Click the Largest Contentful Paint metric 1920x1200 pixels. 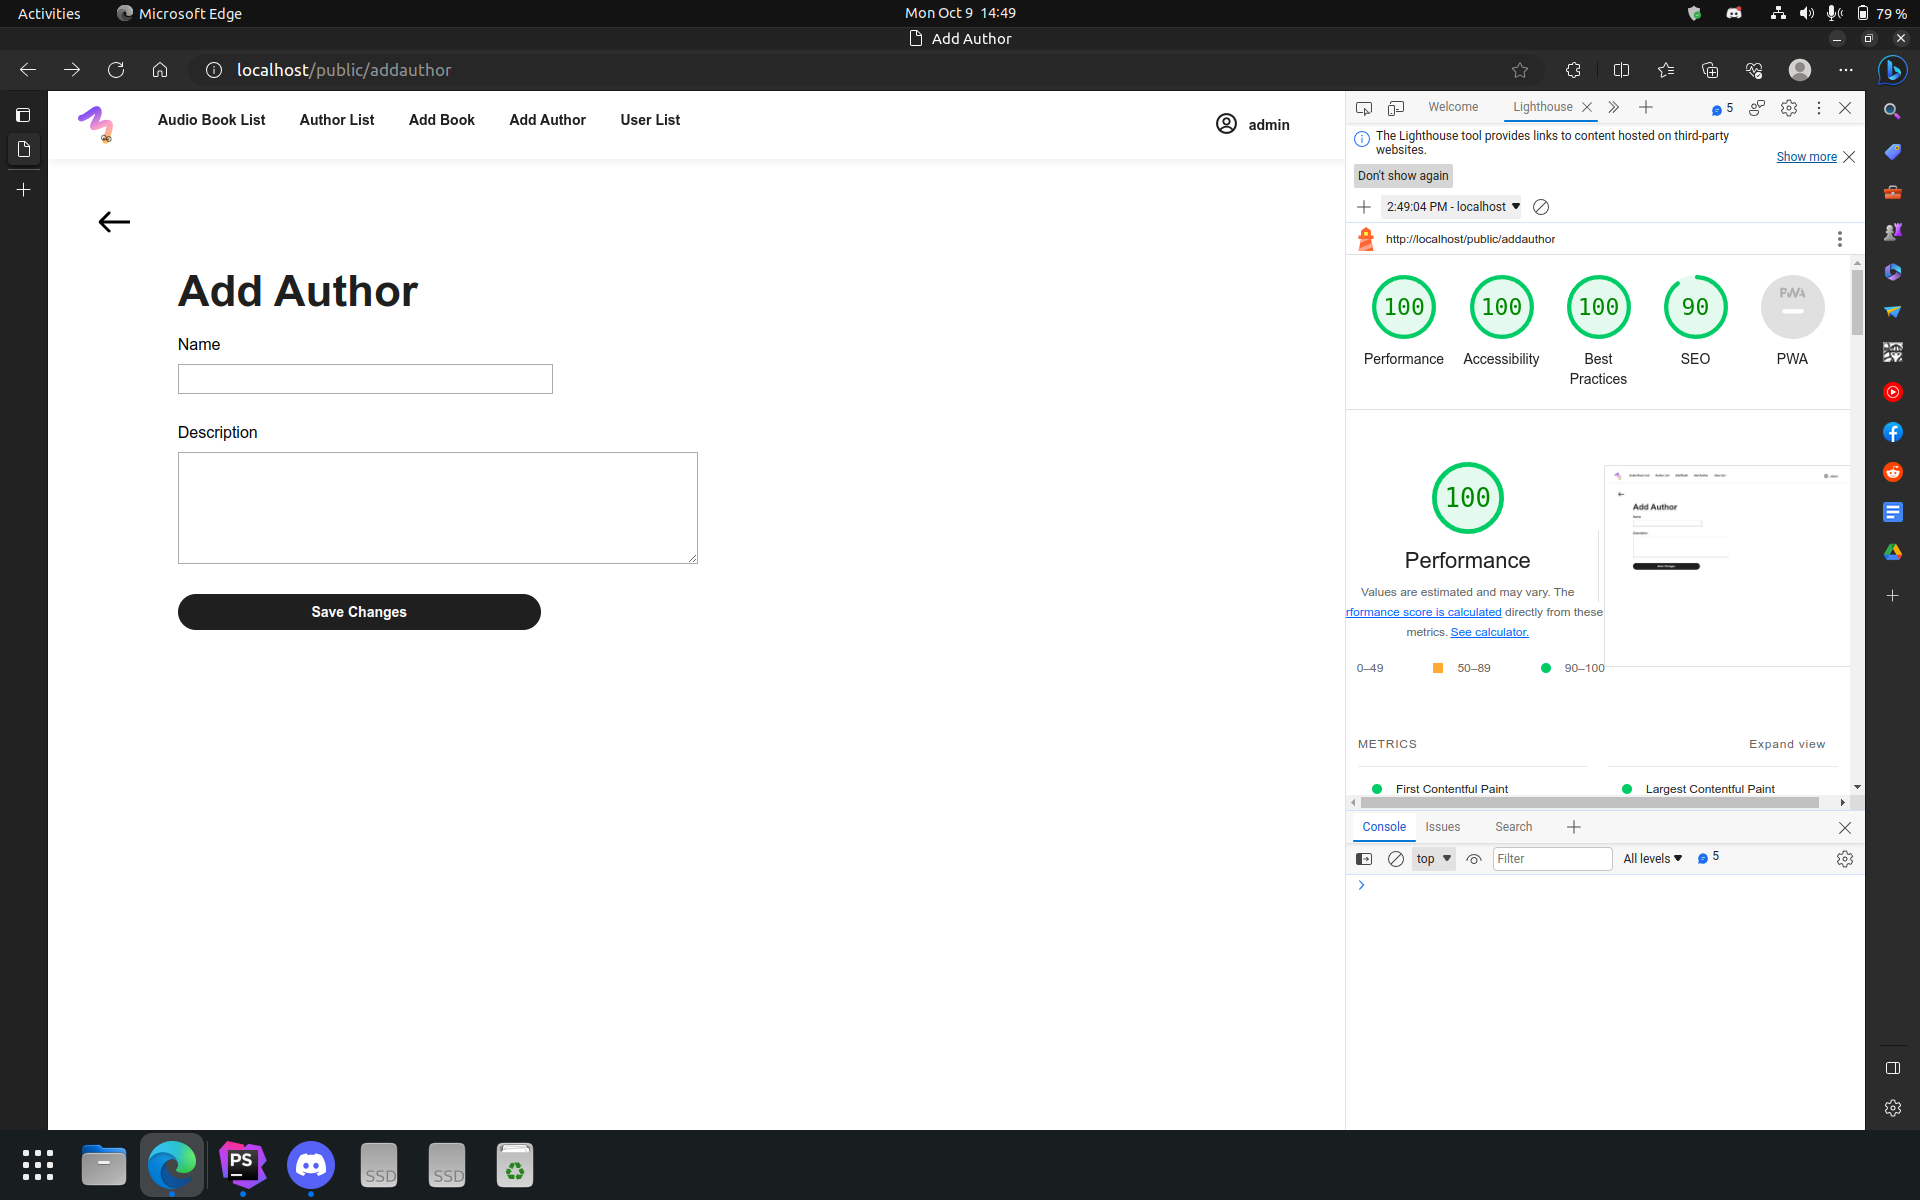(1710, 788)
